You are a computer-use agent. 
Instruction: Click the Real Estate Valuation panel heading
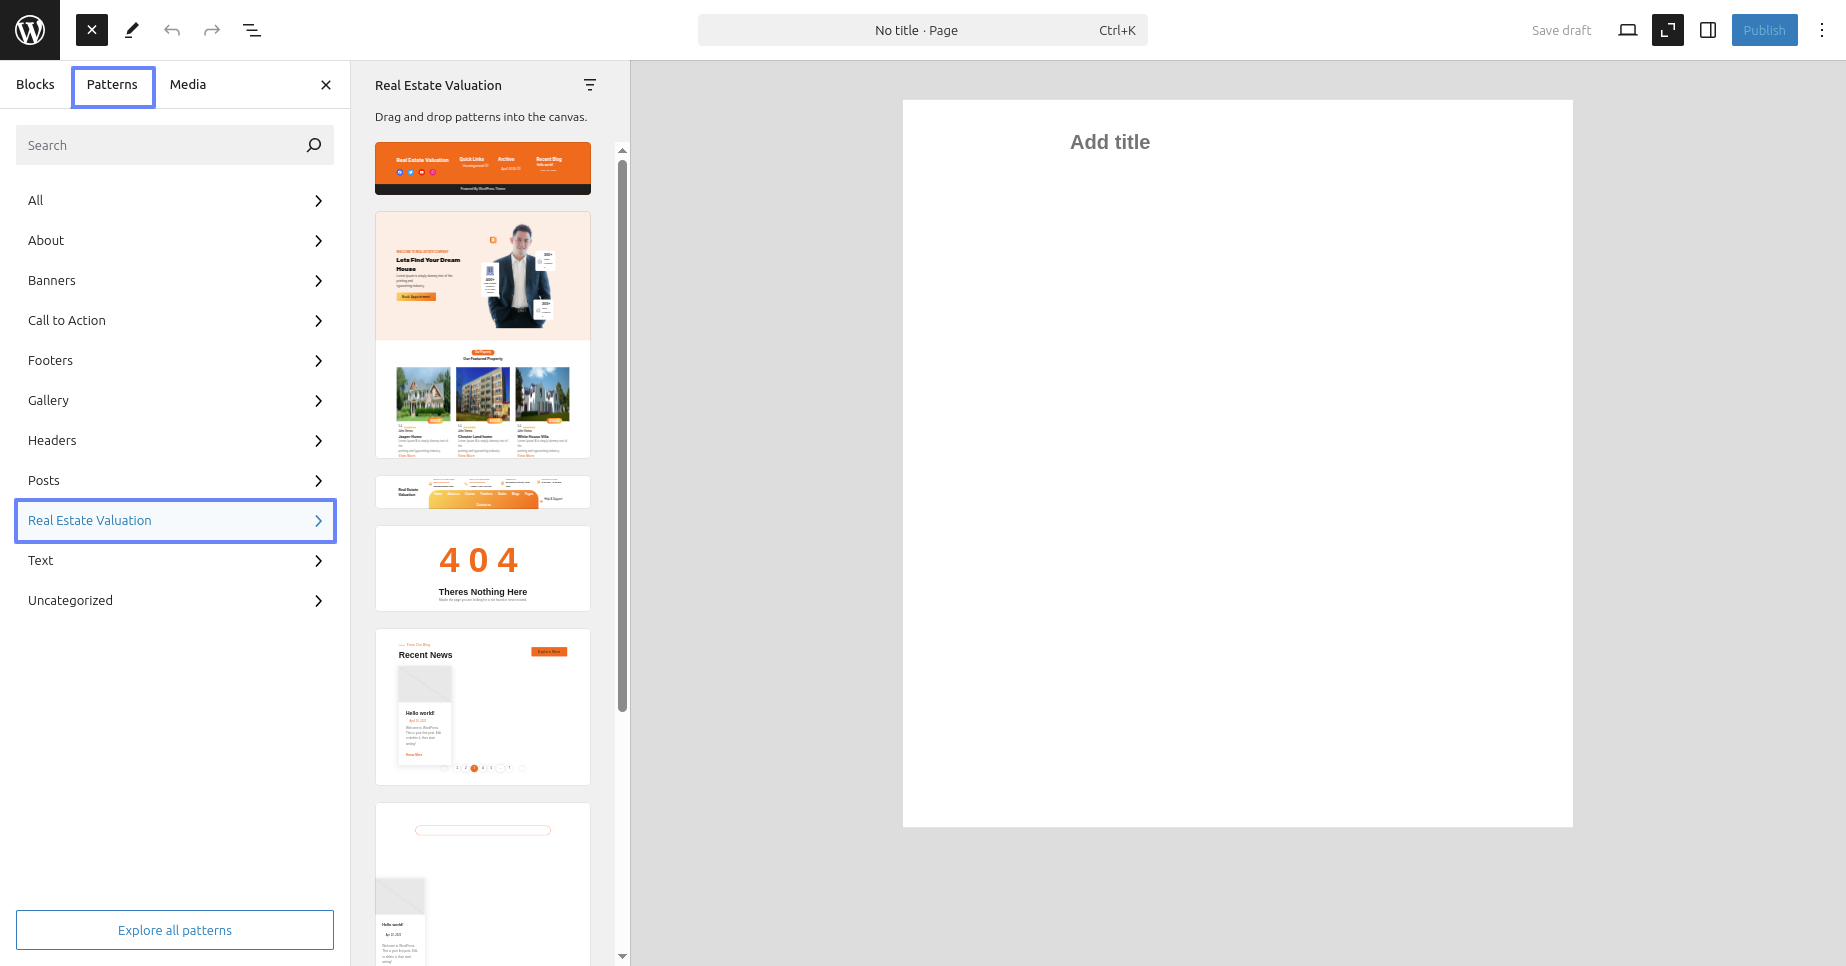[438, 85]
